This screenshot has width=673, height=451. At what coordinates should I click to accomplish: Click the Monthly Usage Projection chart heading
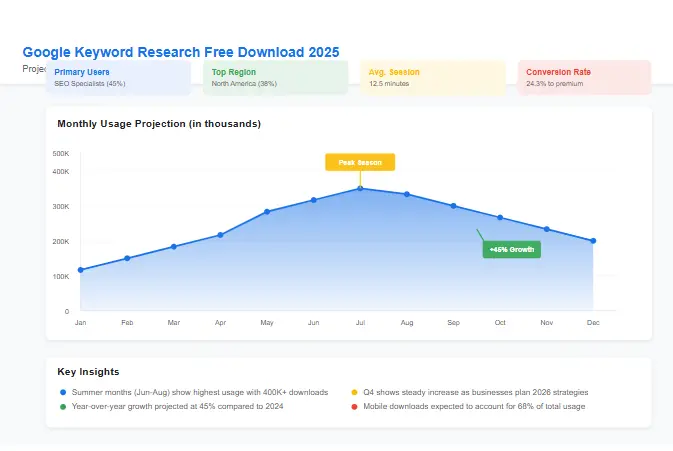point(159,124)
